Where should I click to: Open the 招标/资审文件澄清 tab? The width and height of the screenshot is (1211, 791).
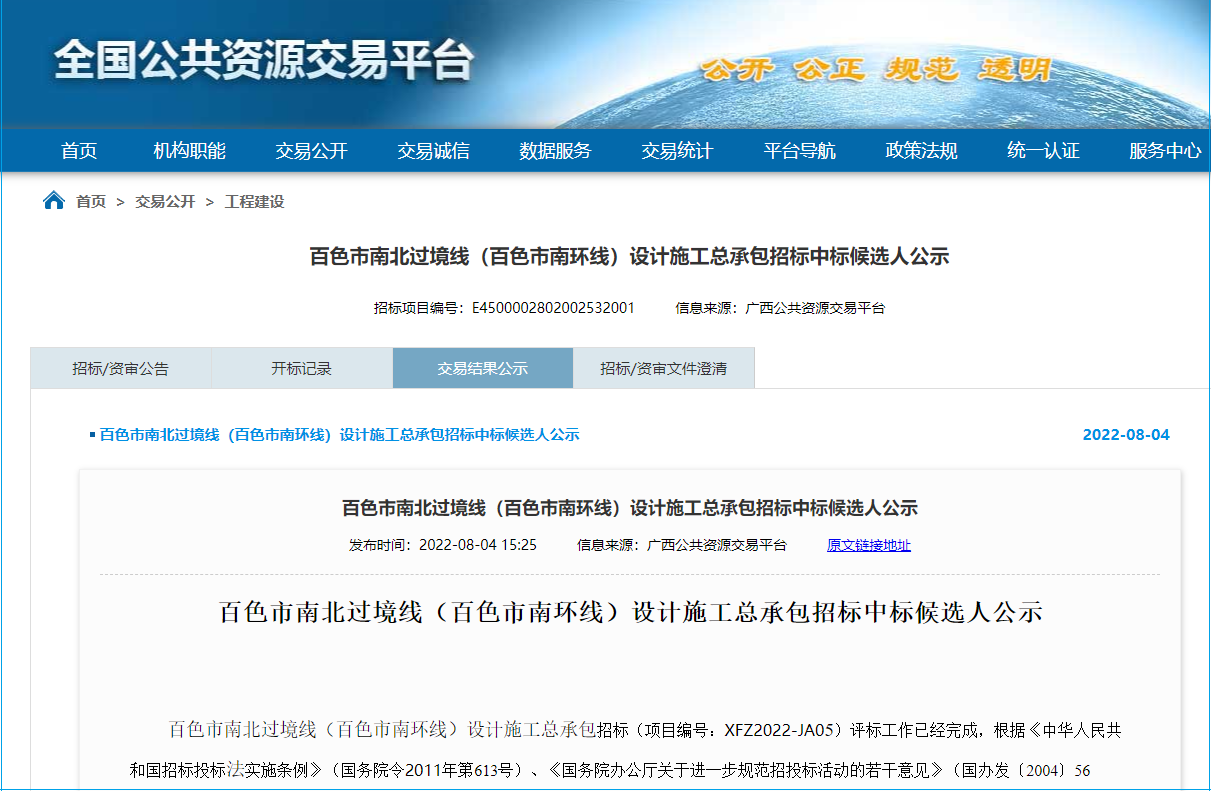point(663,368)
